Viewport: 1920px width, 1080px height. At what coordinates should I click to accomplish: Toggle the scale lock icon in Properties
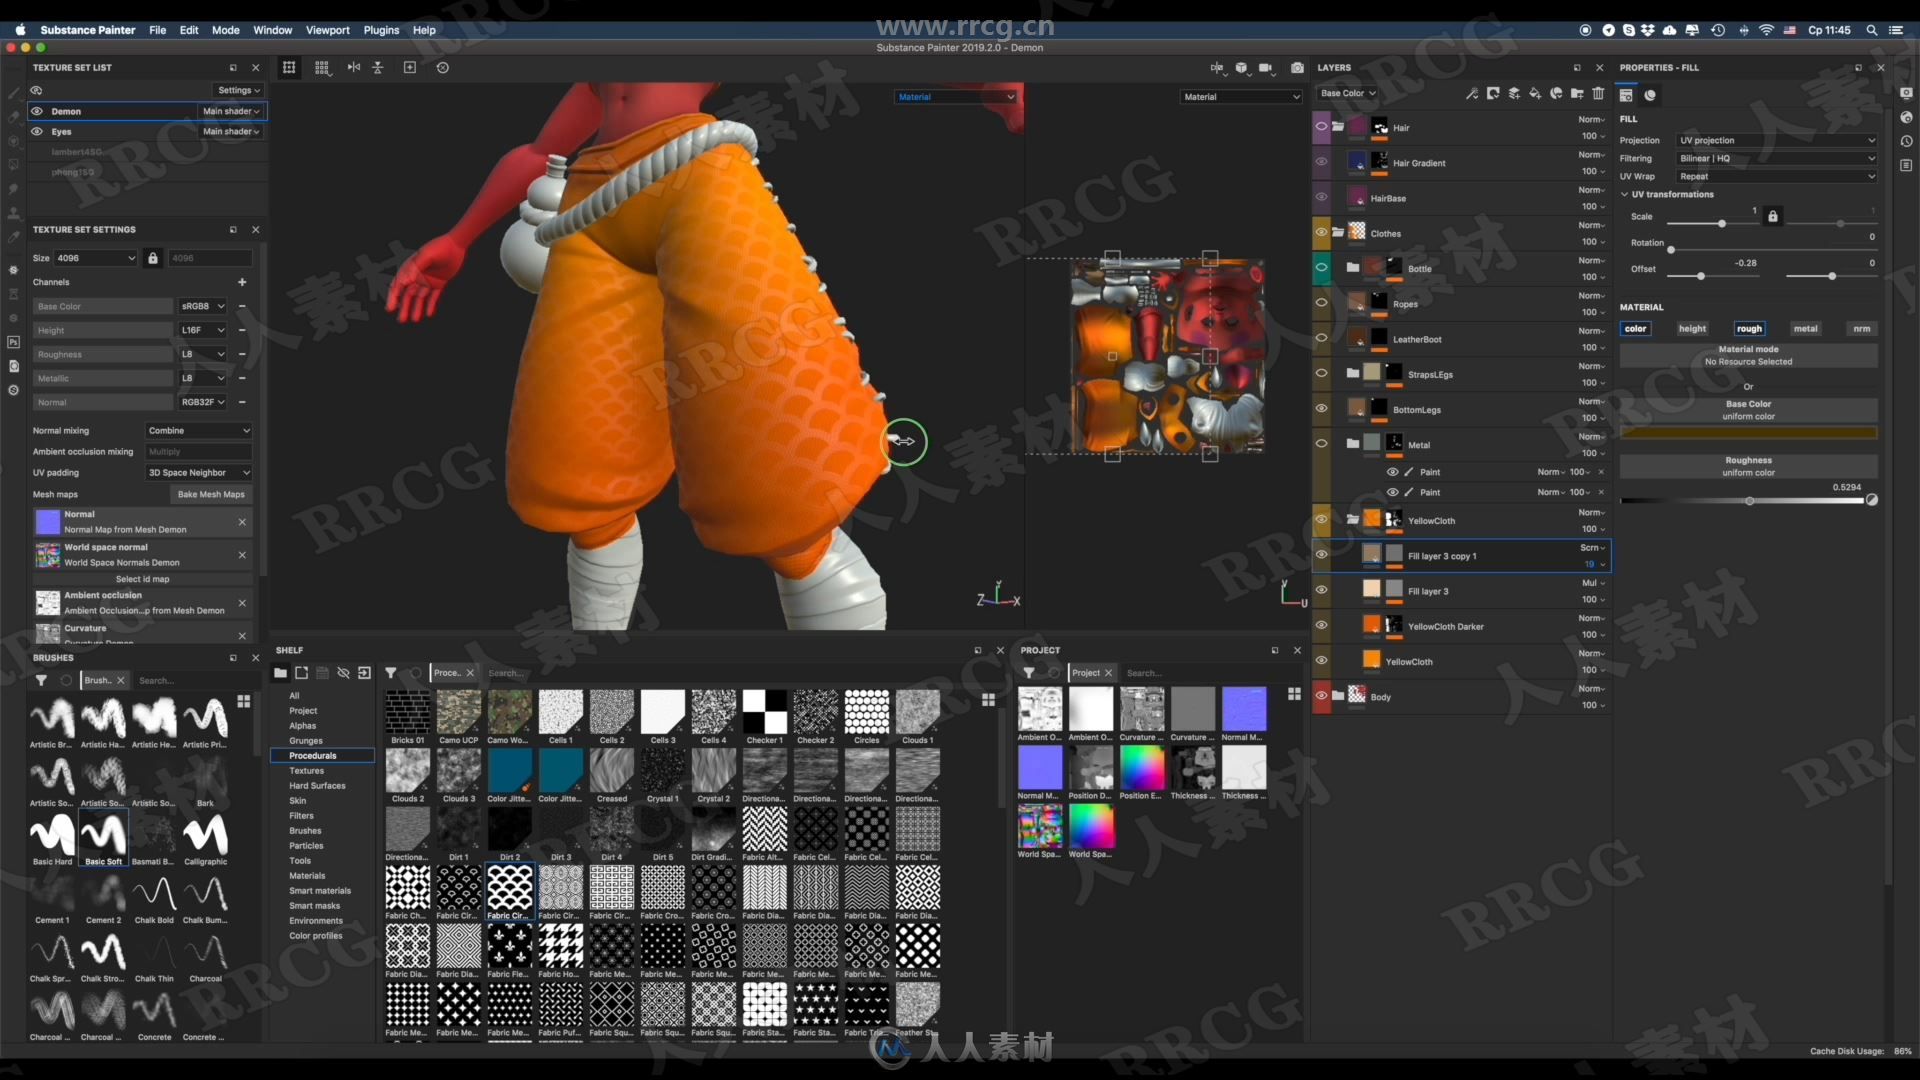point(1773,216)
